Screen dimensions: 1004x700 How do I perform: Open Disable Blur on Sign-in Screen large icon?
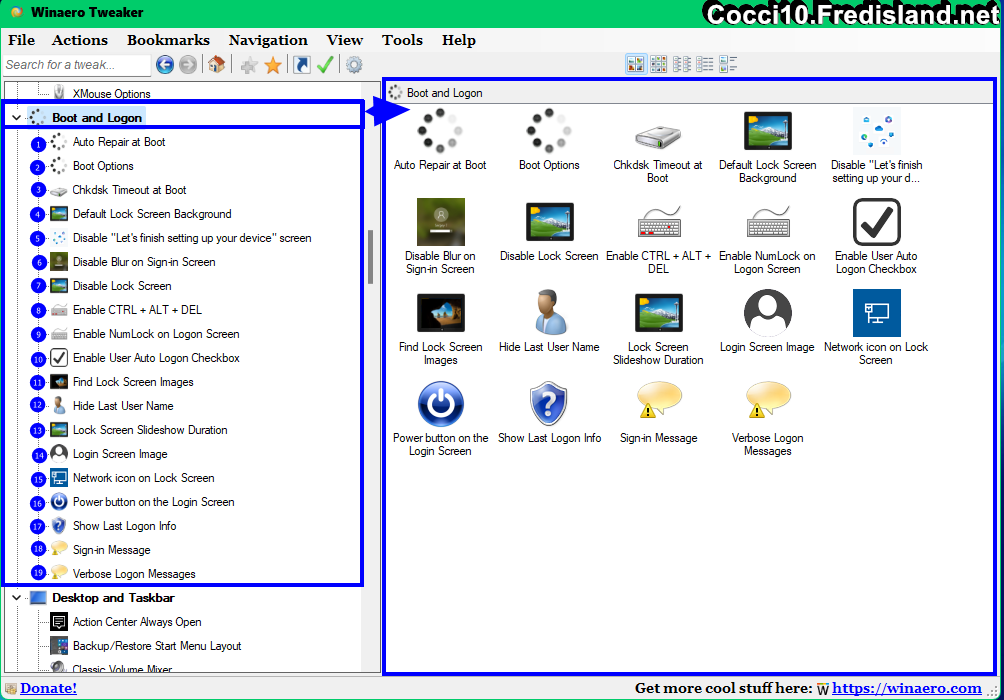441,222
